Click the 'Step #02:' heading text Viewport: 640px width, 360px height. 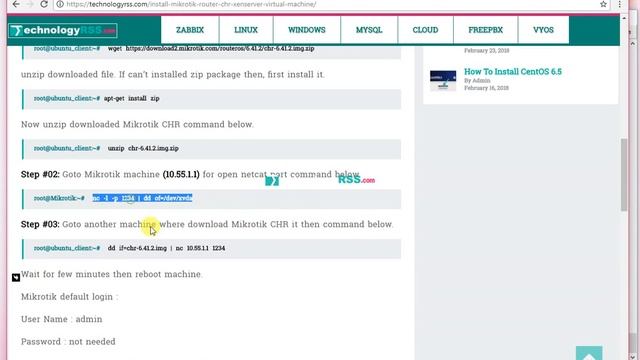click(x=40, y=174)
